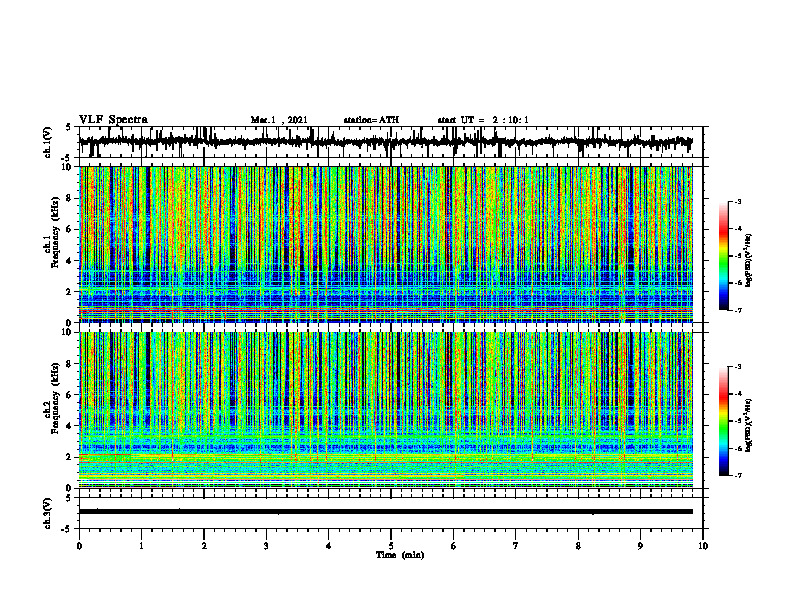Click the ch.2 frequency tick label "2"
The width and height of the screenshot is (792, 612).
pyautogui.click(x=70, y=457)
